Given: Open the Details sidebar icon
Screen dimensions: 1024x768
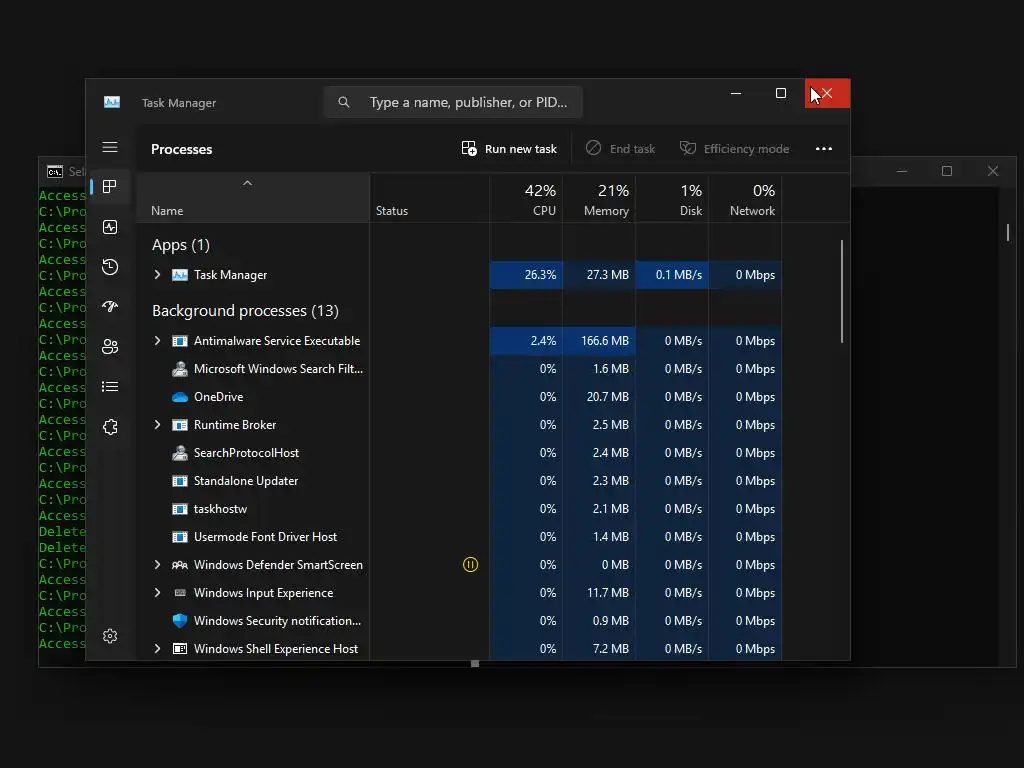Looking at the screenshot, I should 110,387.
